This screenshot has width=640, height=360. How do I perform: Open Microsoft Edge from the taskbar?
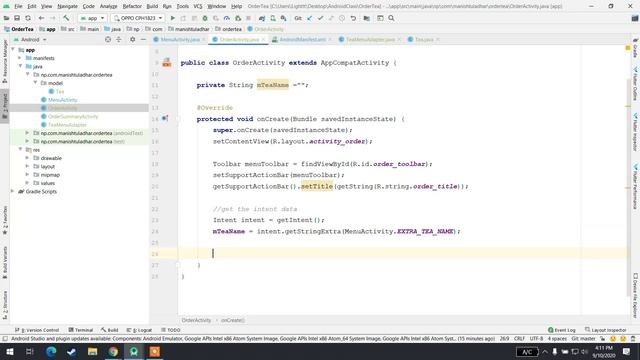pyautogui.click(x=51, y=351)
